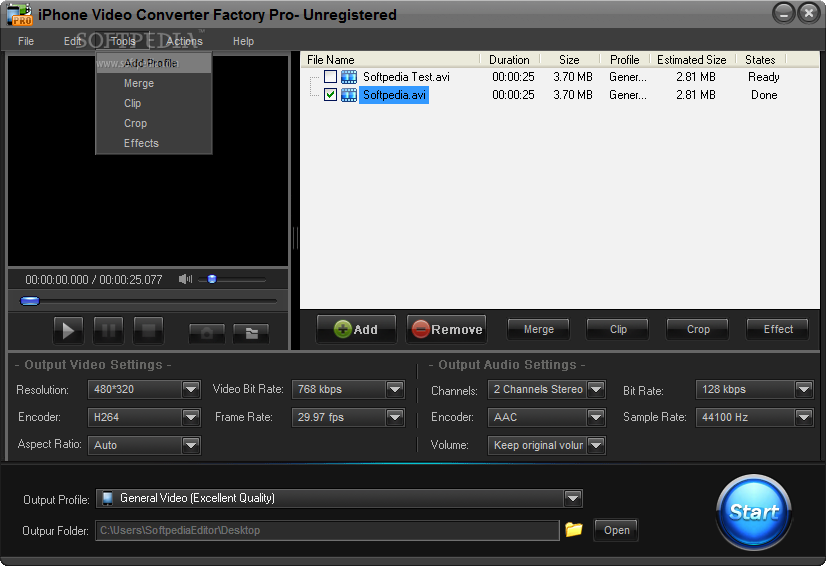Open the Help menu
The width and height of the screenshot is (826, 566).
click(243, 41)
